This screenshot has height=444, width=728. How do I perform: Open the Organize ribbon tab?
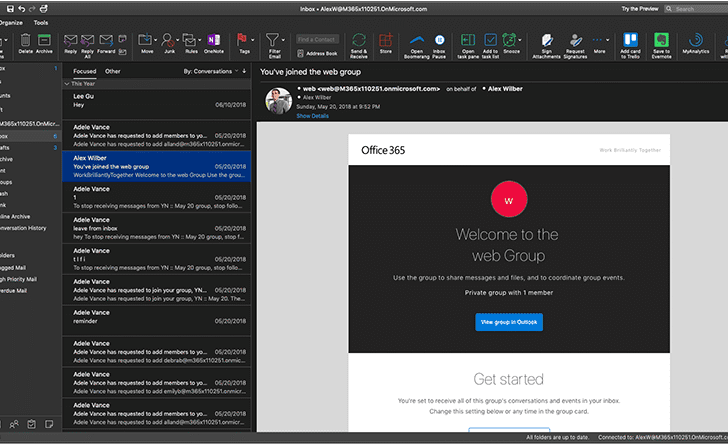pyautogui.click(x=11, y=22)
